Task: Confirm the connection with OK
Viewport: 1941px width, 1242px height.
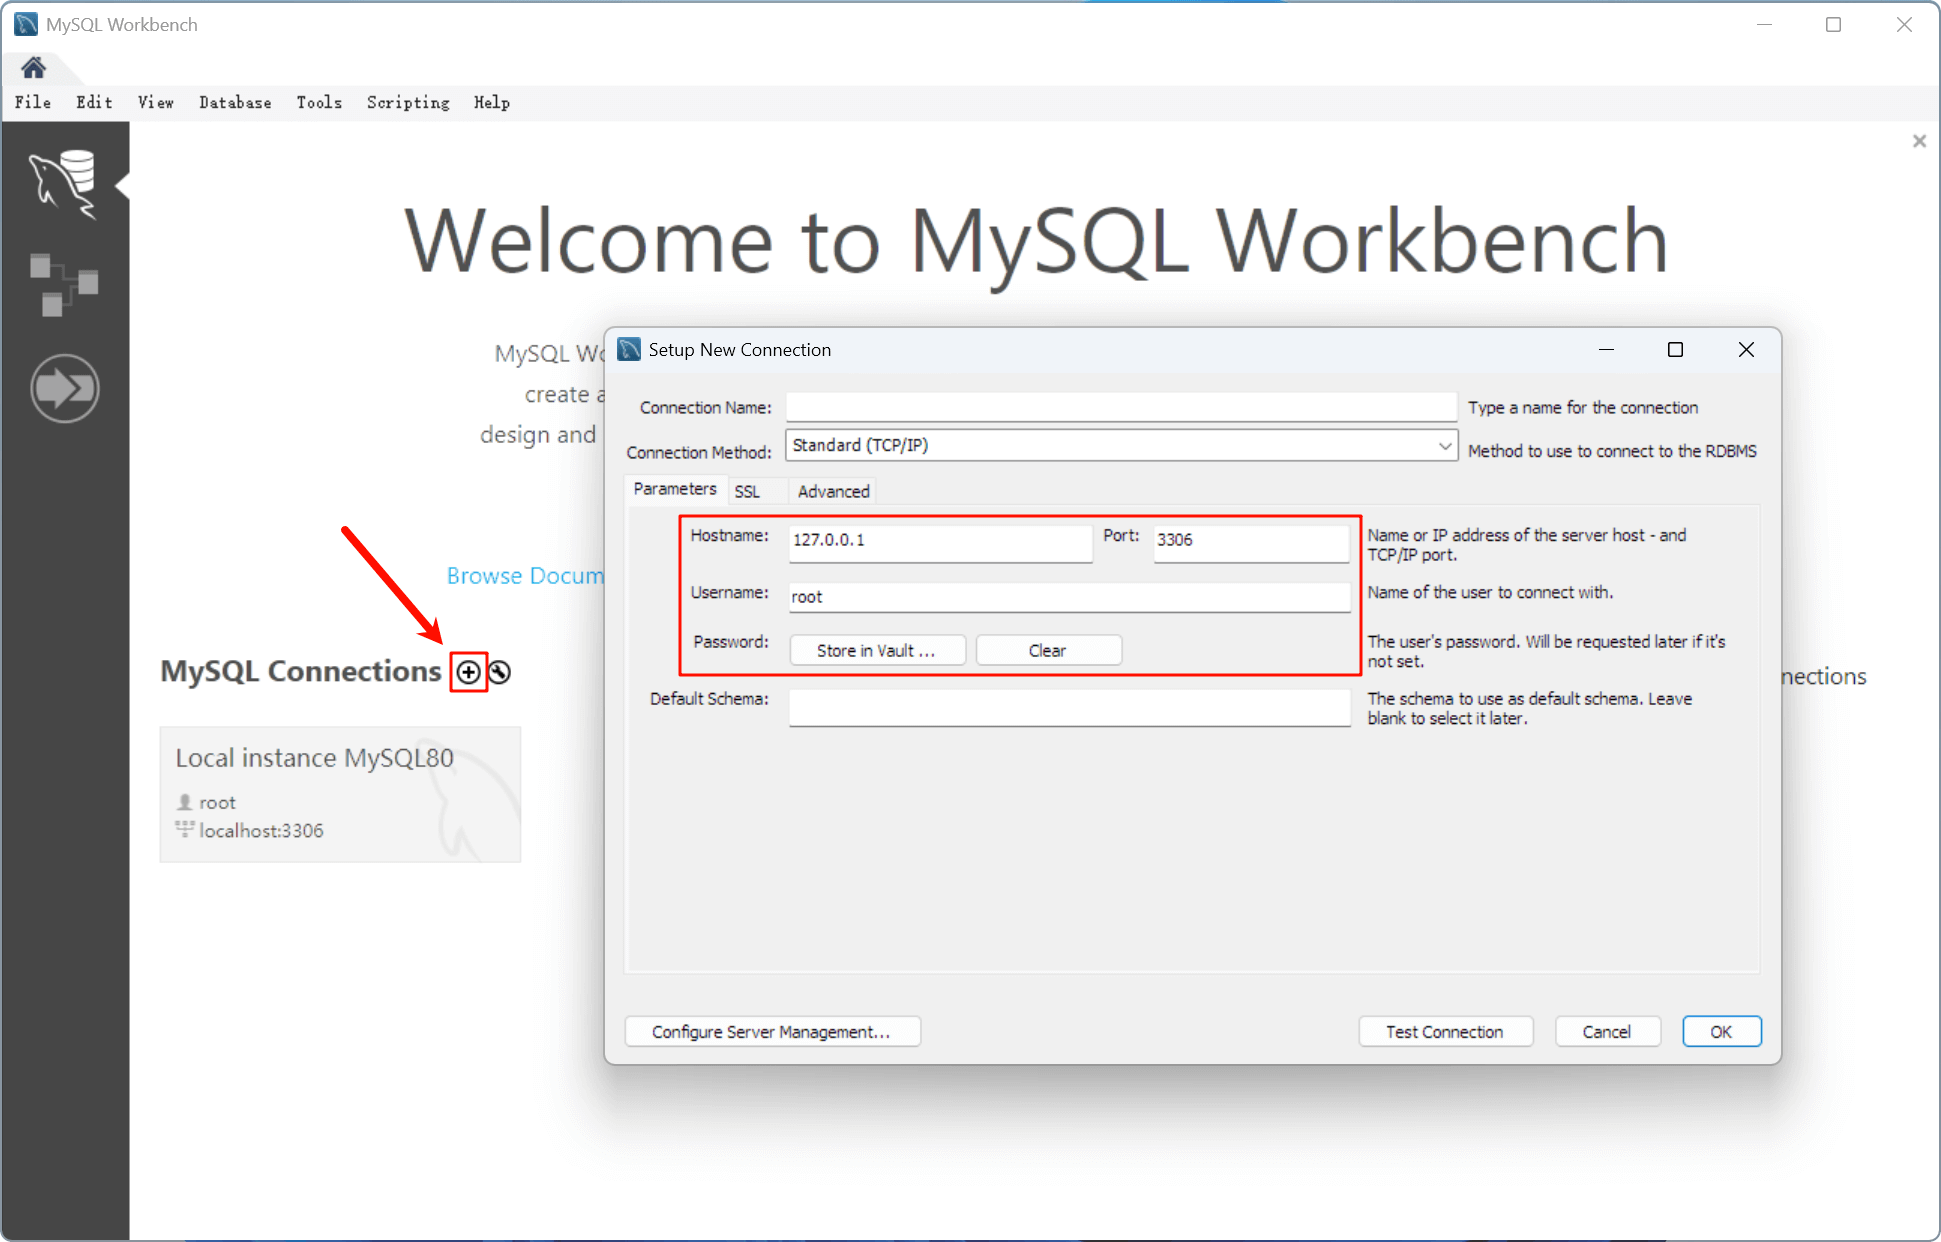Action: coord(1721,1032)
